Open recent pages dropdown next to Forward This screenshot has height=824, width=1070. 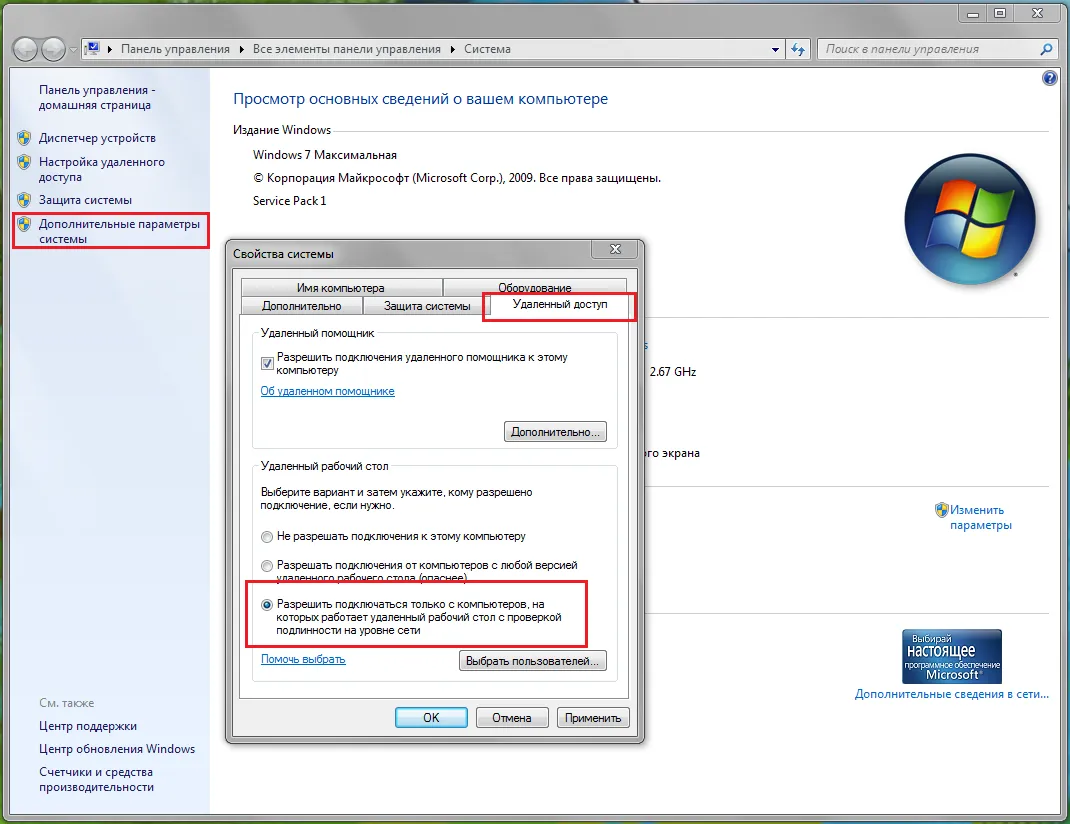(x=73, y=50)
